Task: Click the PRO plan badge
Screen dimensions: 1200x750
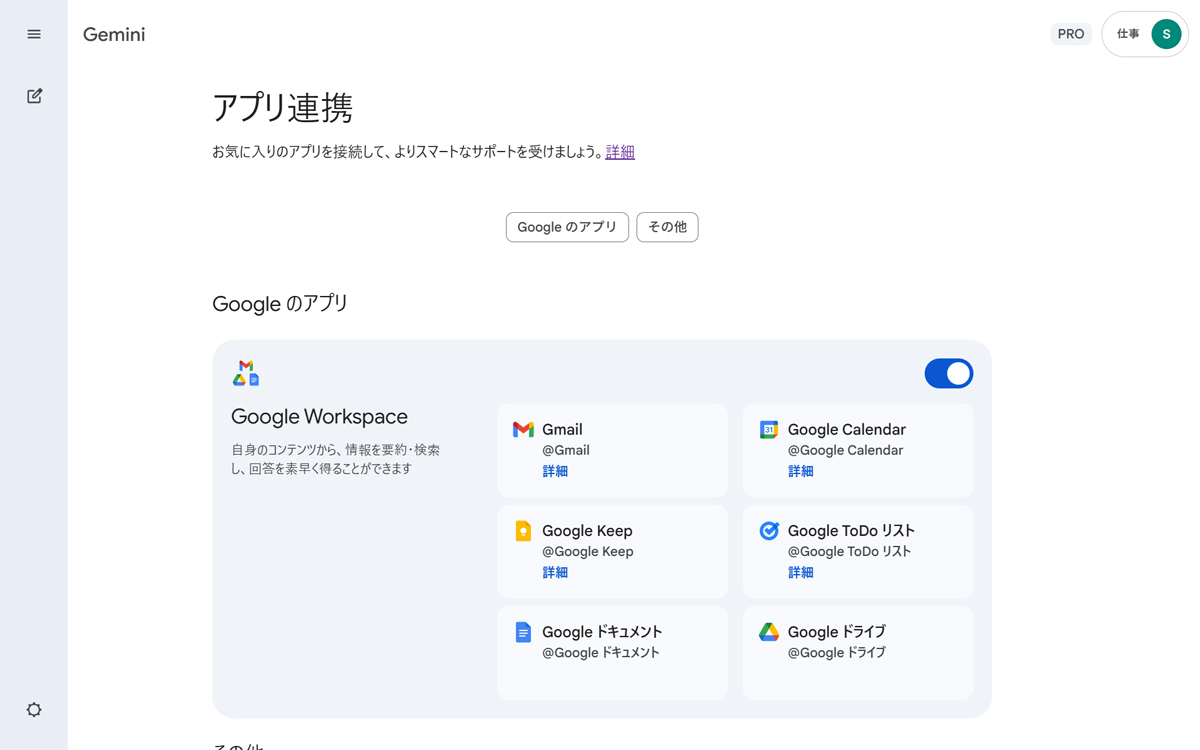Action: tap(1070, 34)
